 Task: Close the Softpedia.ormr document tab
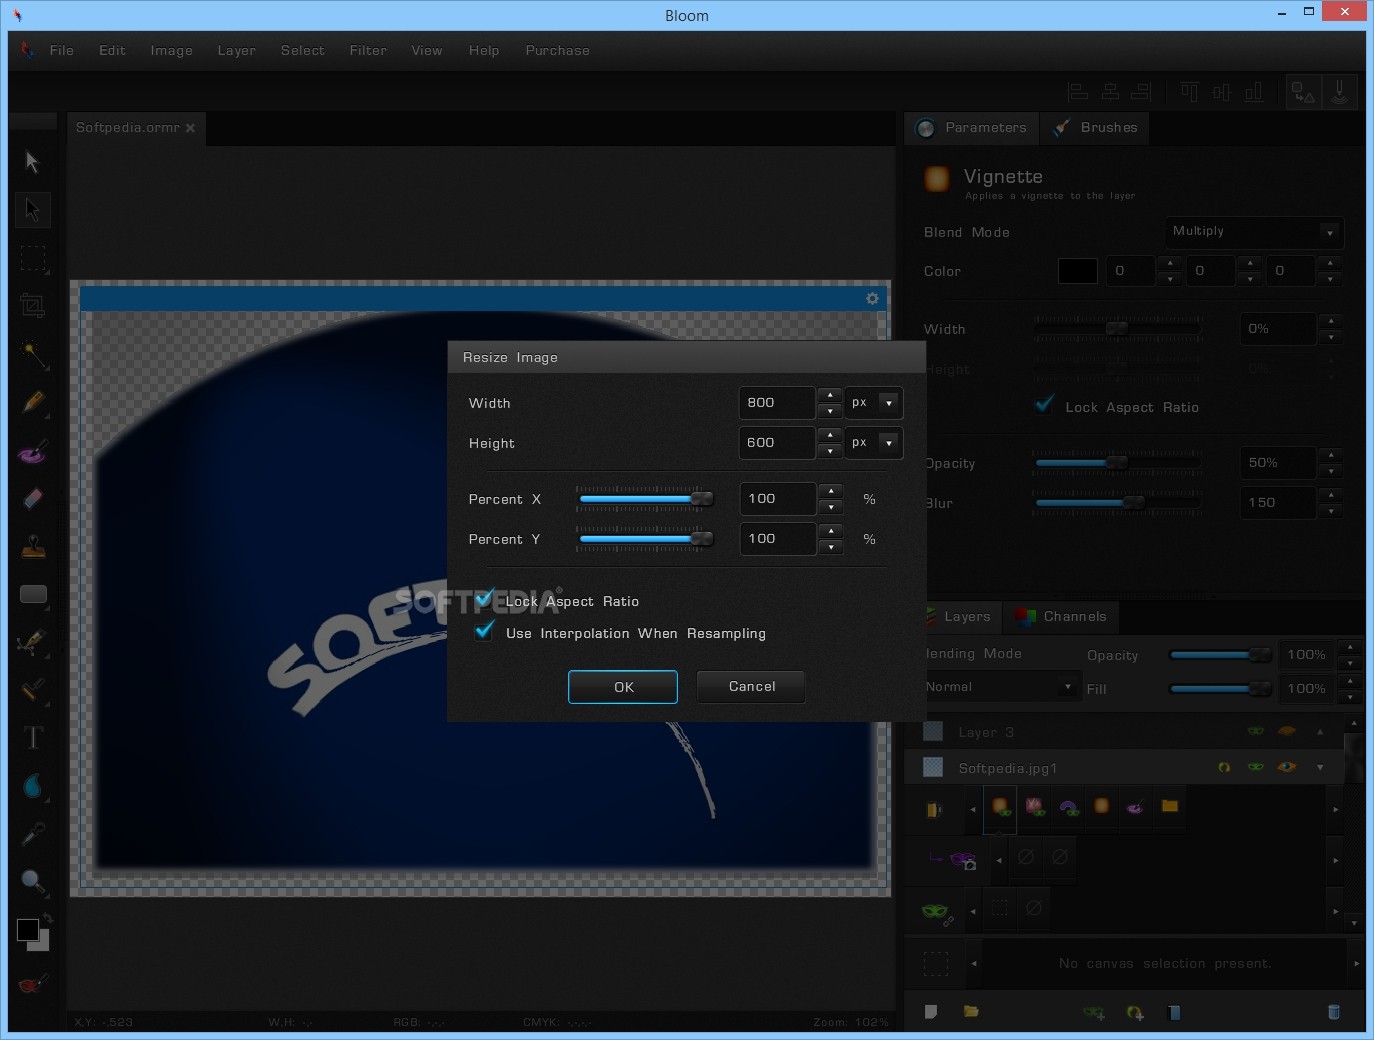[190, 128]
